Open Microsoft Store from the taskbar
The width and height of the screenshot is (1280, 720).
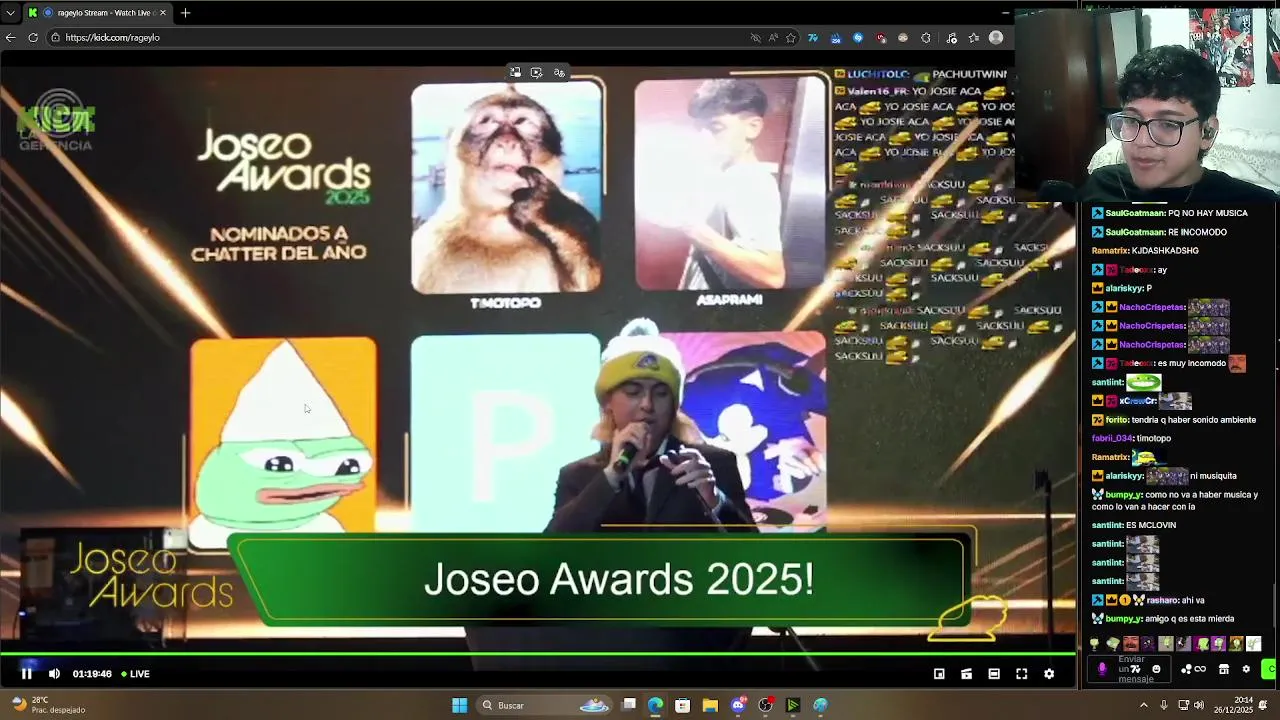click(x=682, y=705)
